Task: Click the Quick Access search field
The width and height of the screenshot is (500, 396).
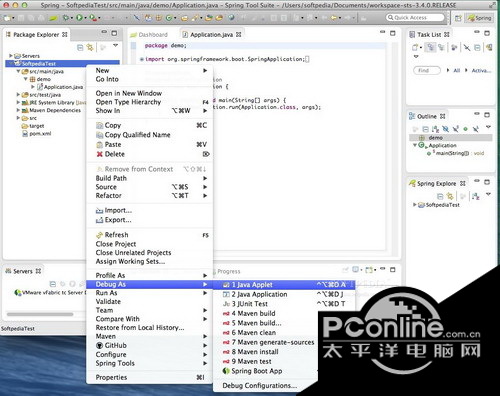Action: [415, 18]
